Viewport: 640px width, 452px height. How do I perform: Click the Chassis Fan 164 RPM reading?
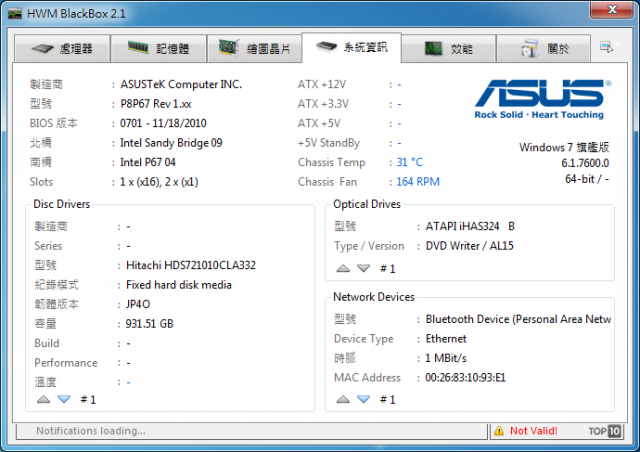(418, 182)
